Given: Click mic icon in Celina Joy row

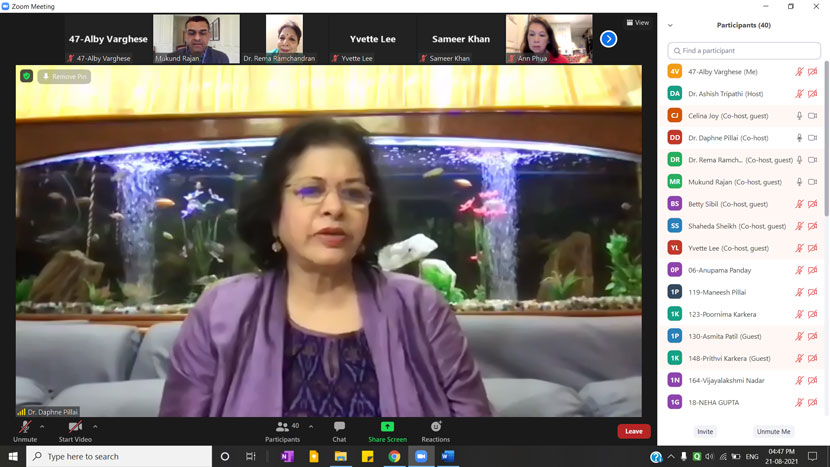Looking at the screenshot, I should pos(799,115).
